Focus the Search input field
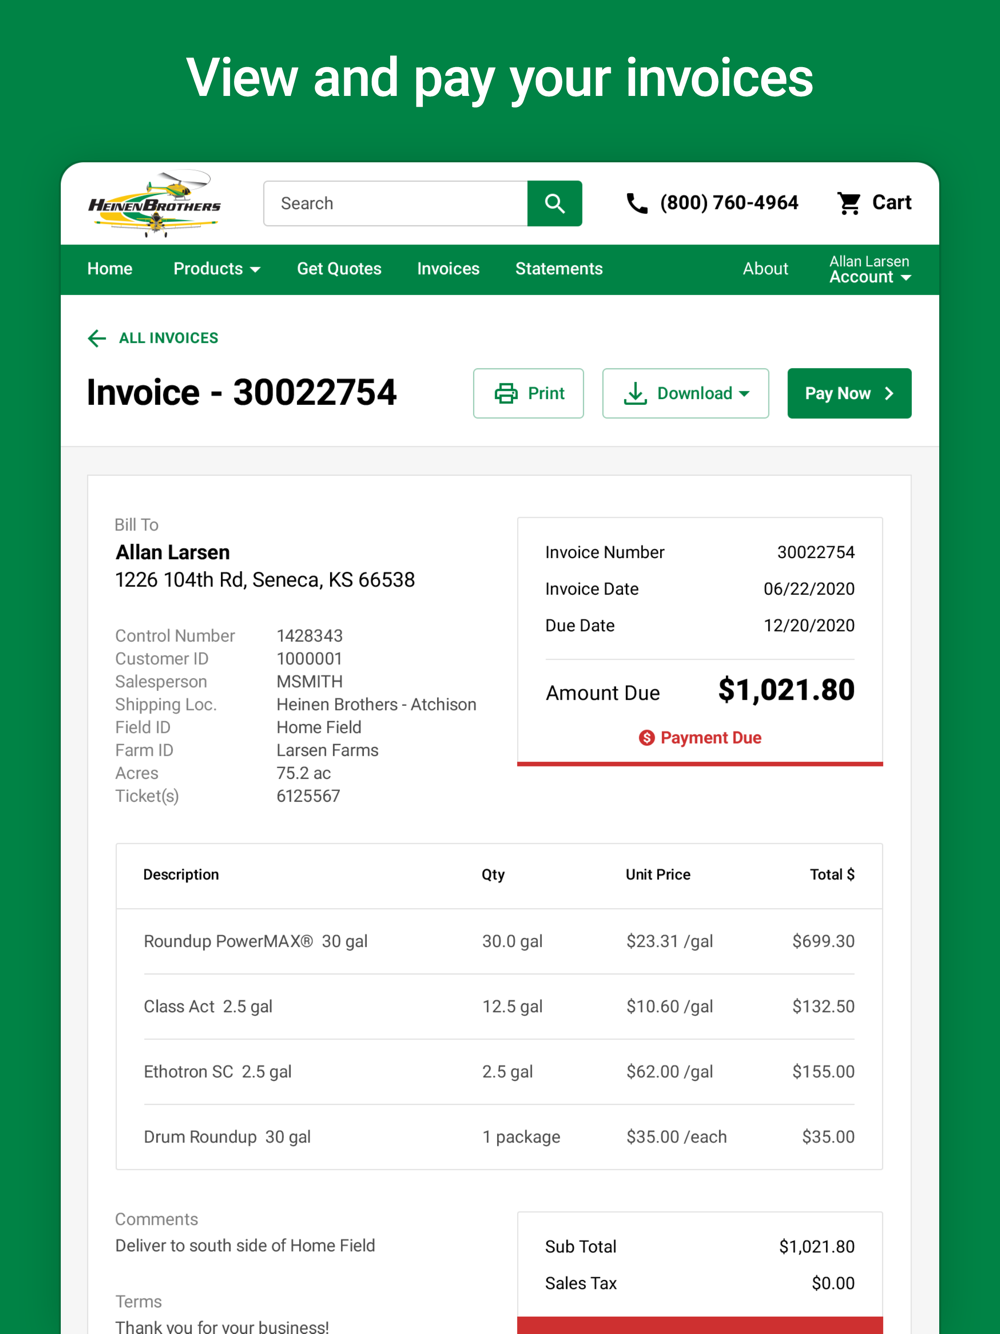The image size is (1000, 1334). [x=396, y=204]
